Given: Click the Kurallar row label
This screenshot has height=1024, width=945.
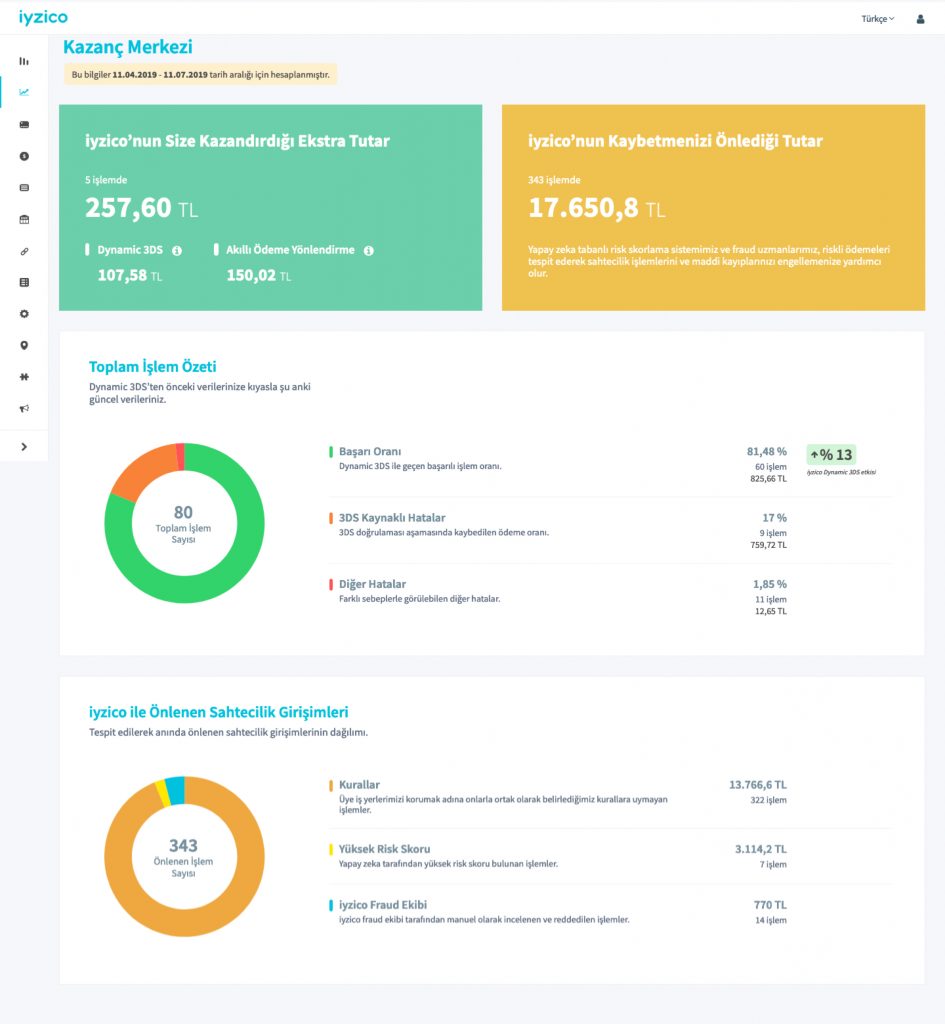Looking at the screenshot, I should 359,784.
